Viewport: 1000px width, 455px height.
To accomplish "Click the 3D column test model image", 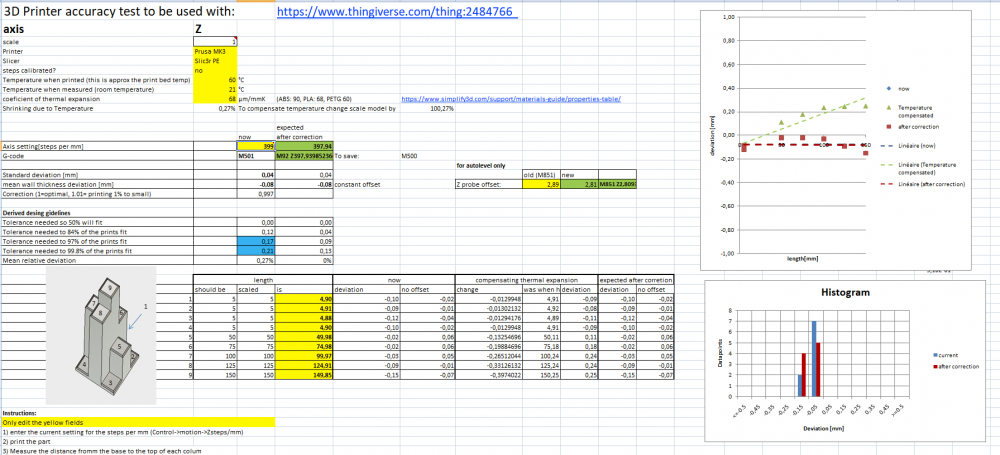I will (x=101, y=336).
